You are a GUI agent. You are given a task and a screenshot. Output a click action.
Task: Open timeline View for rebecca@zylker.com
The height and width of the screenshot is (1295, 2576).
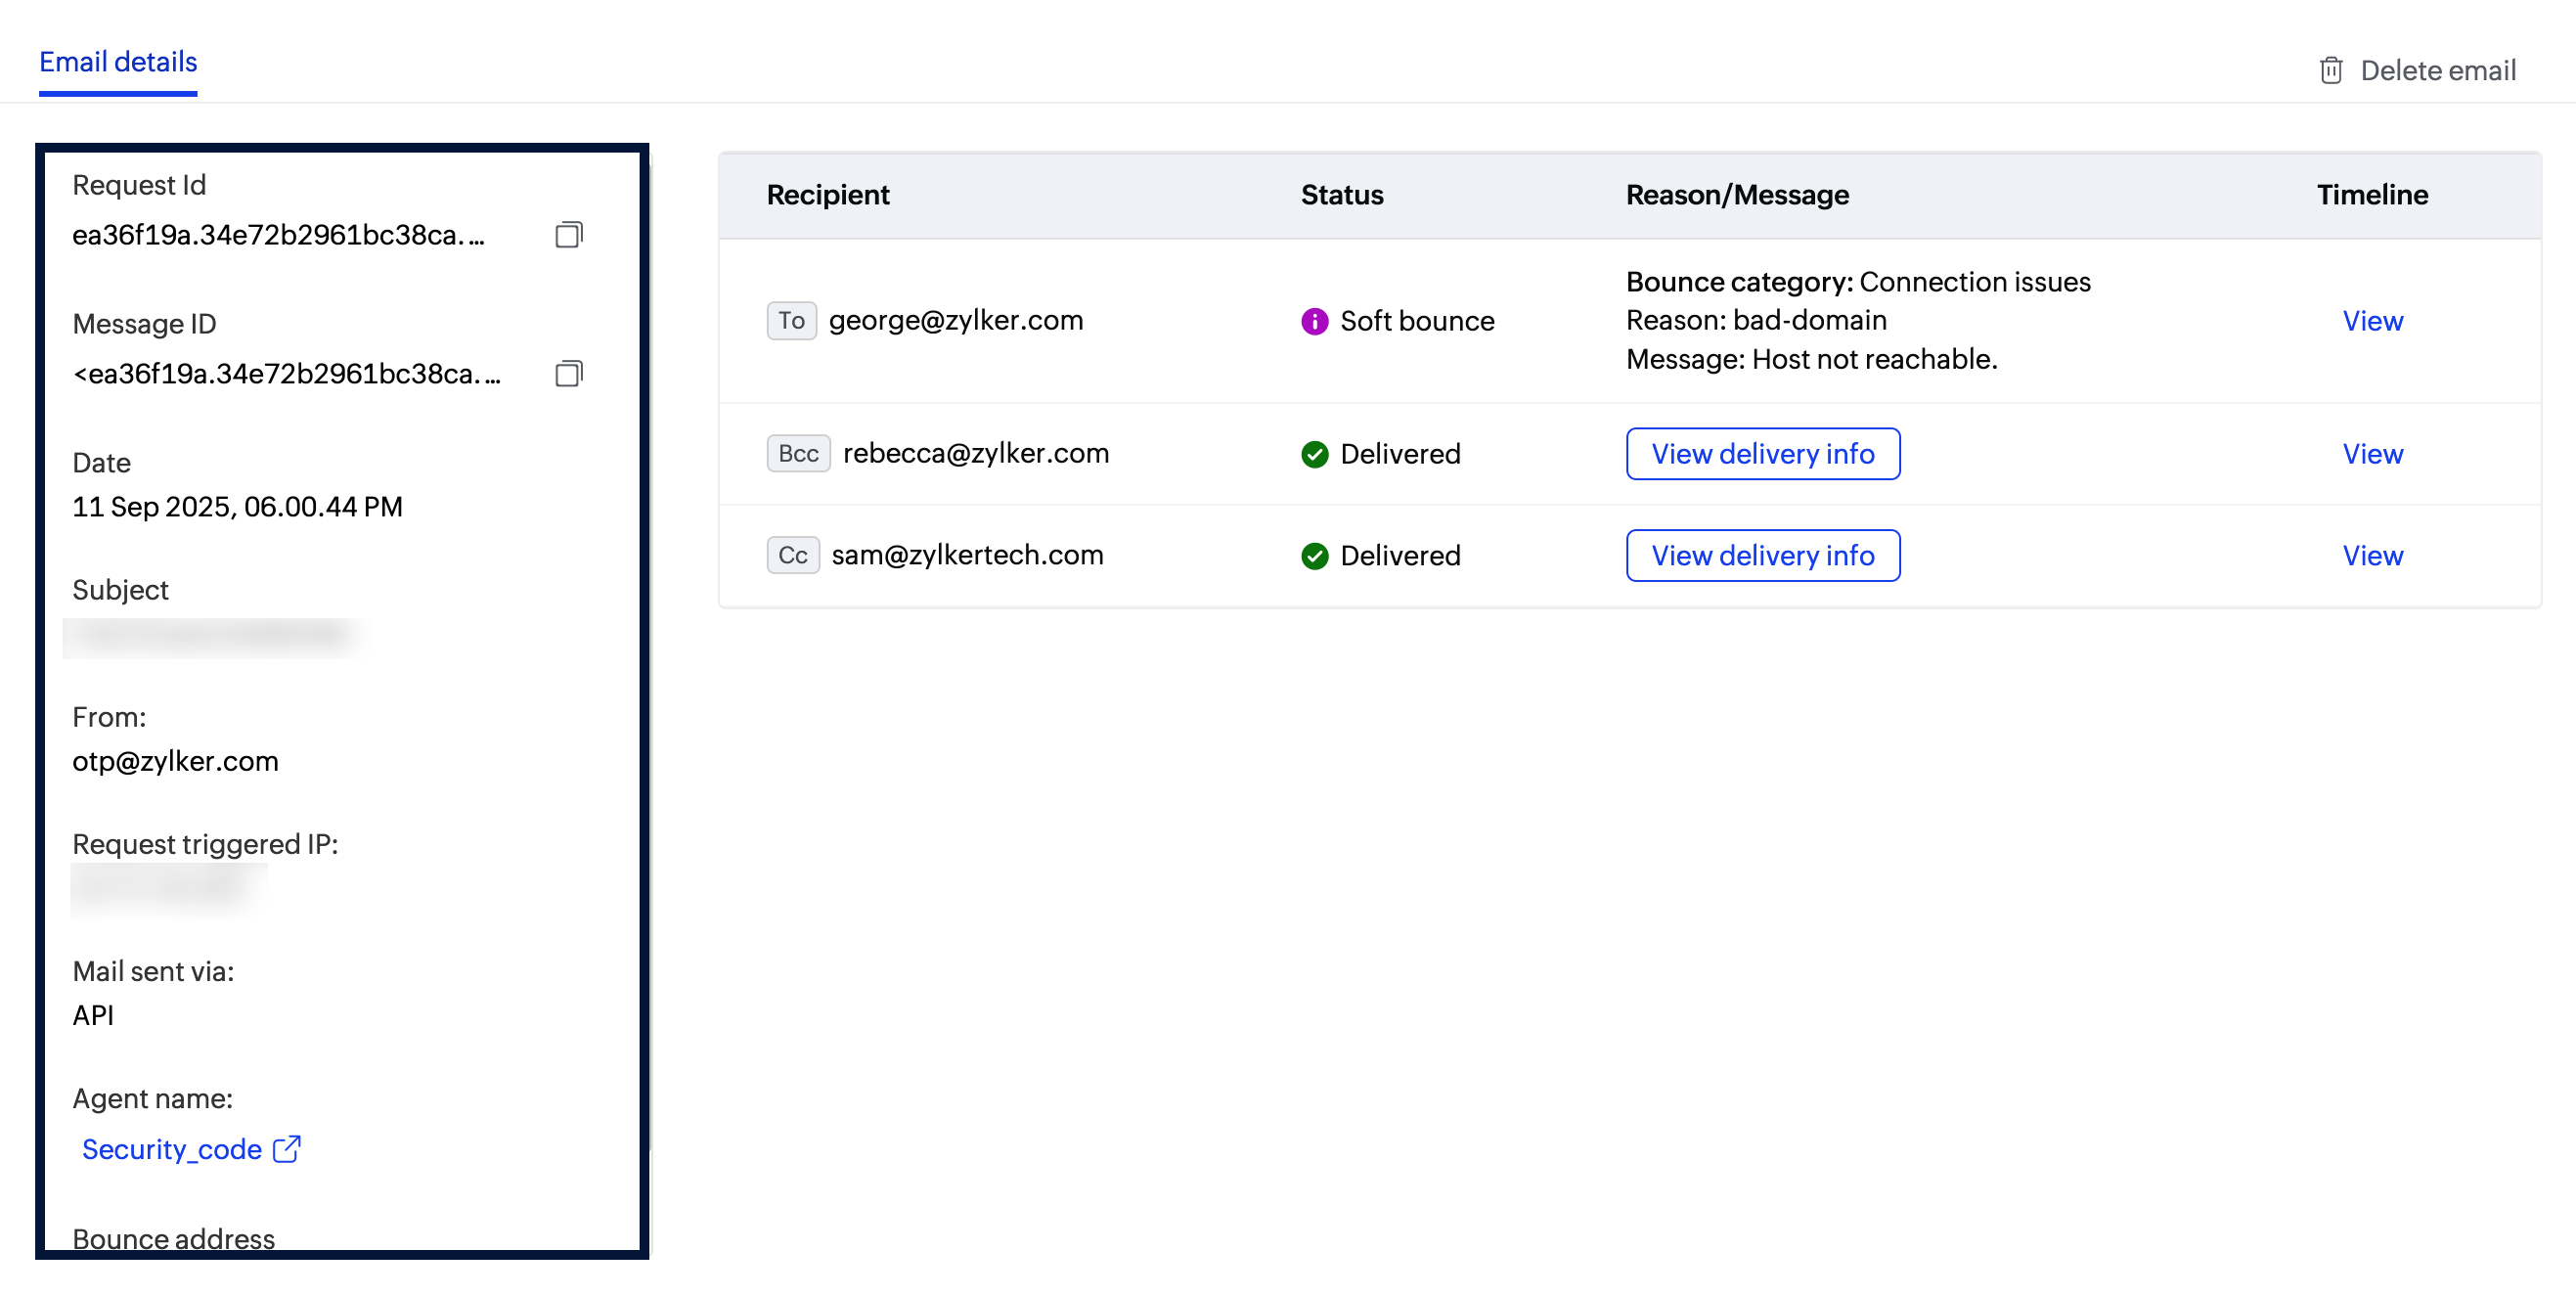coord(2372,454)
